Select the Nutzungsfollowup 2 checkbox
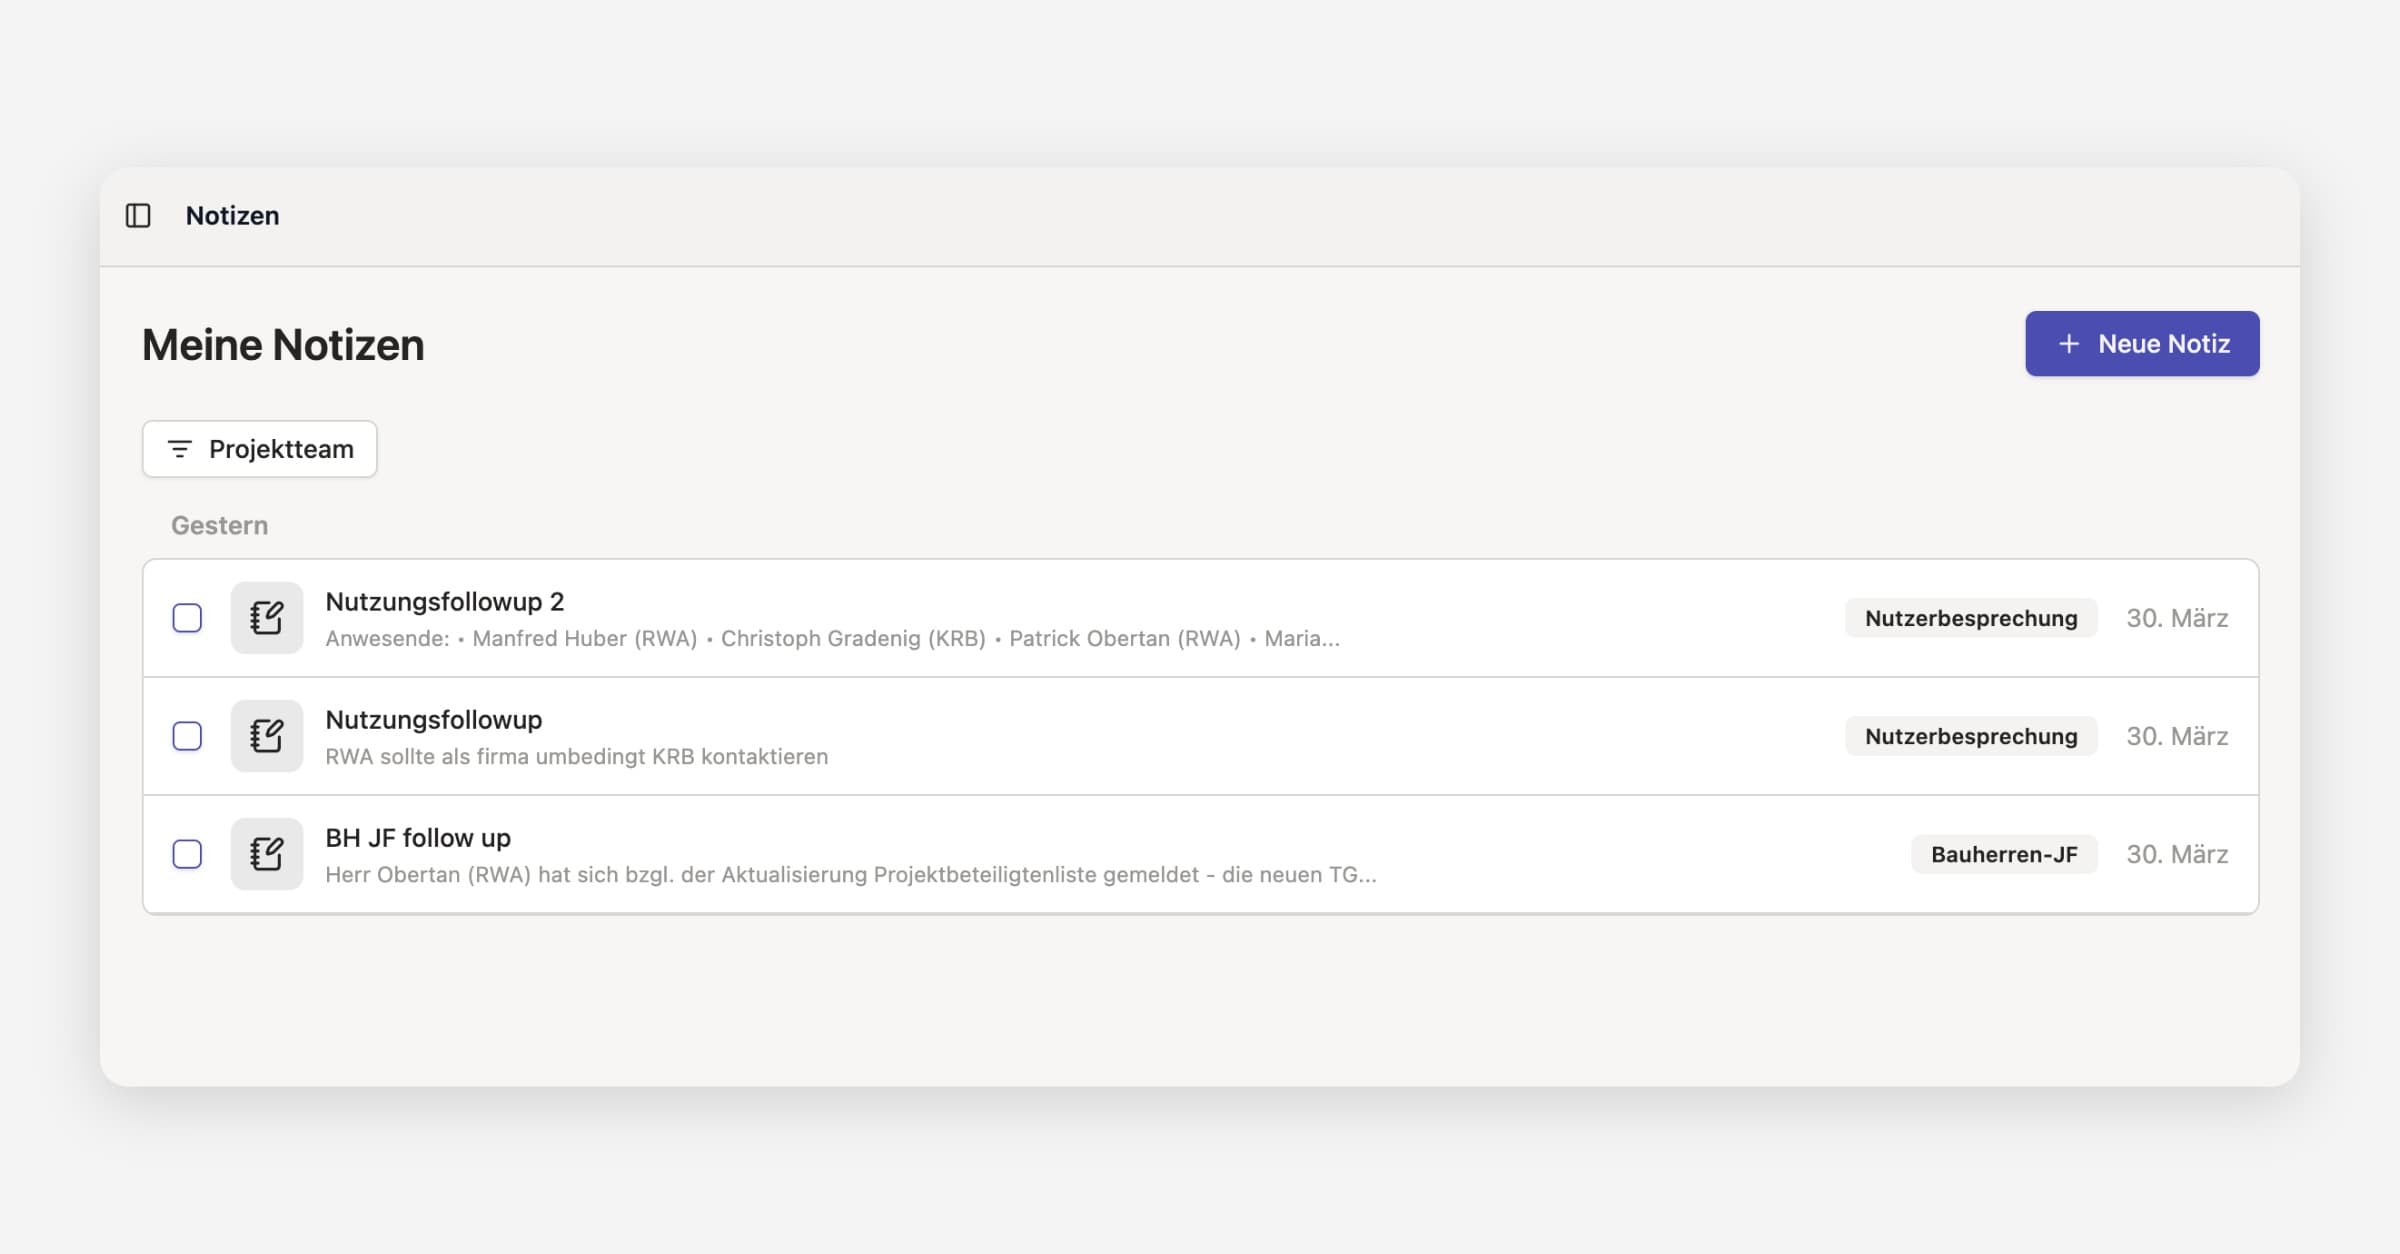 click(187, 618)
